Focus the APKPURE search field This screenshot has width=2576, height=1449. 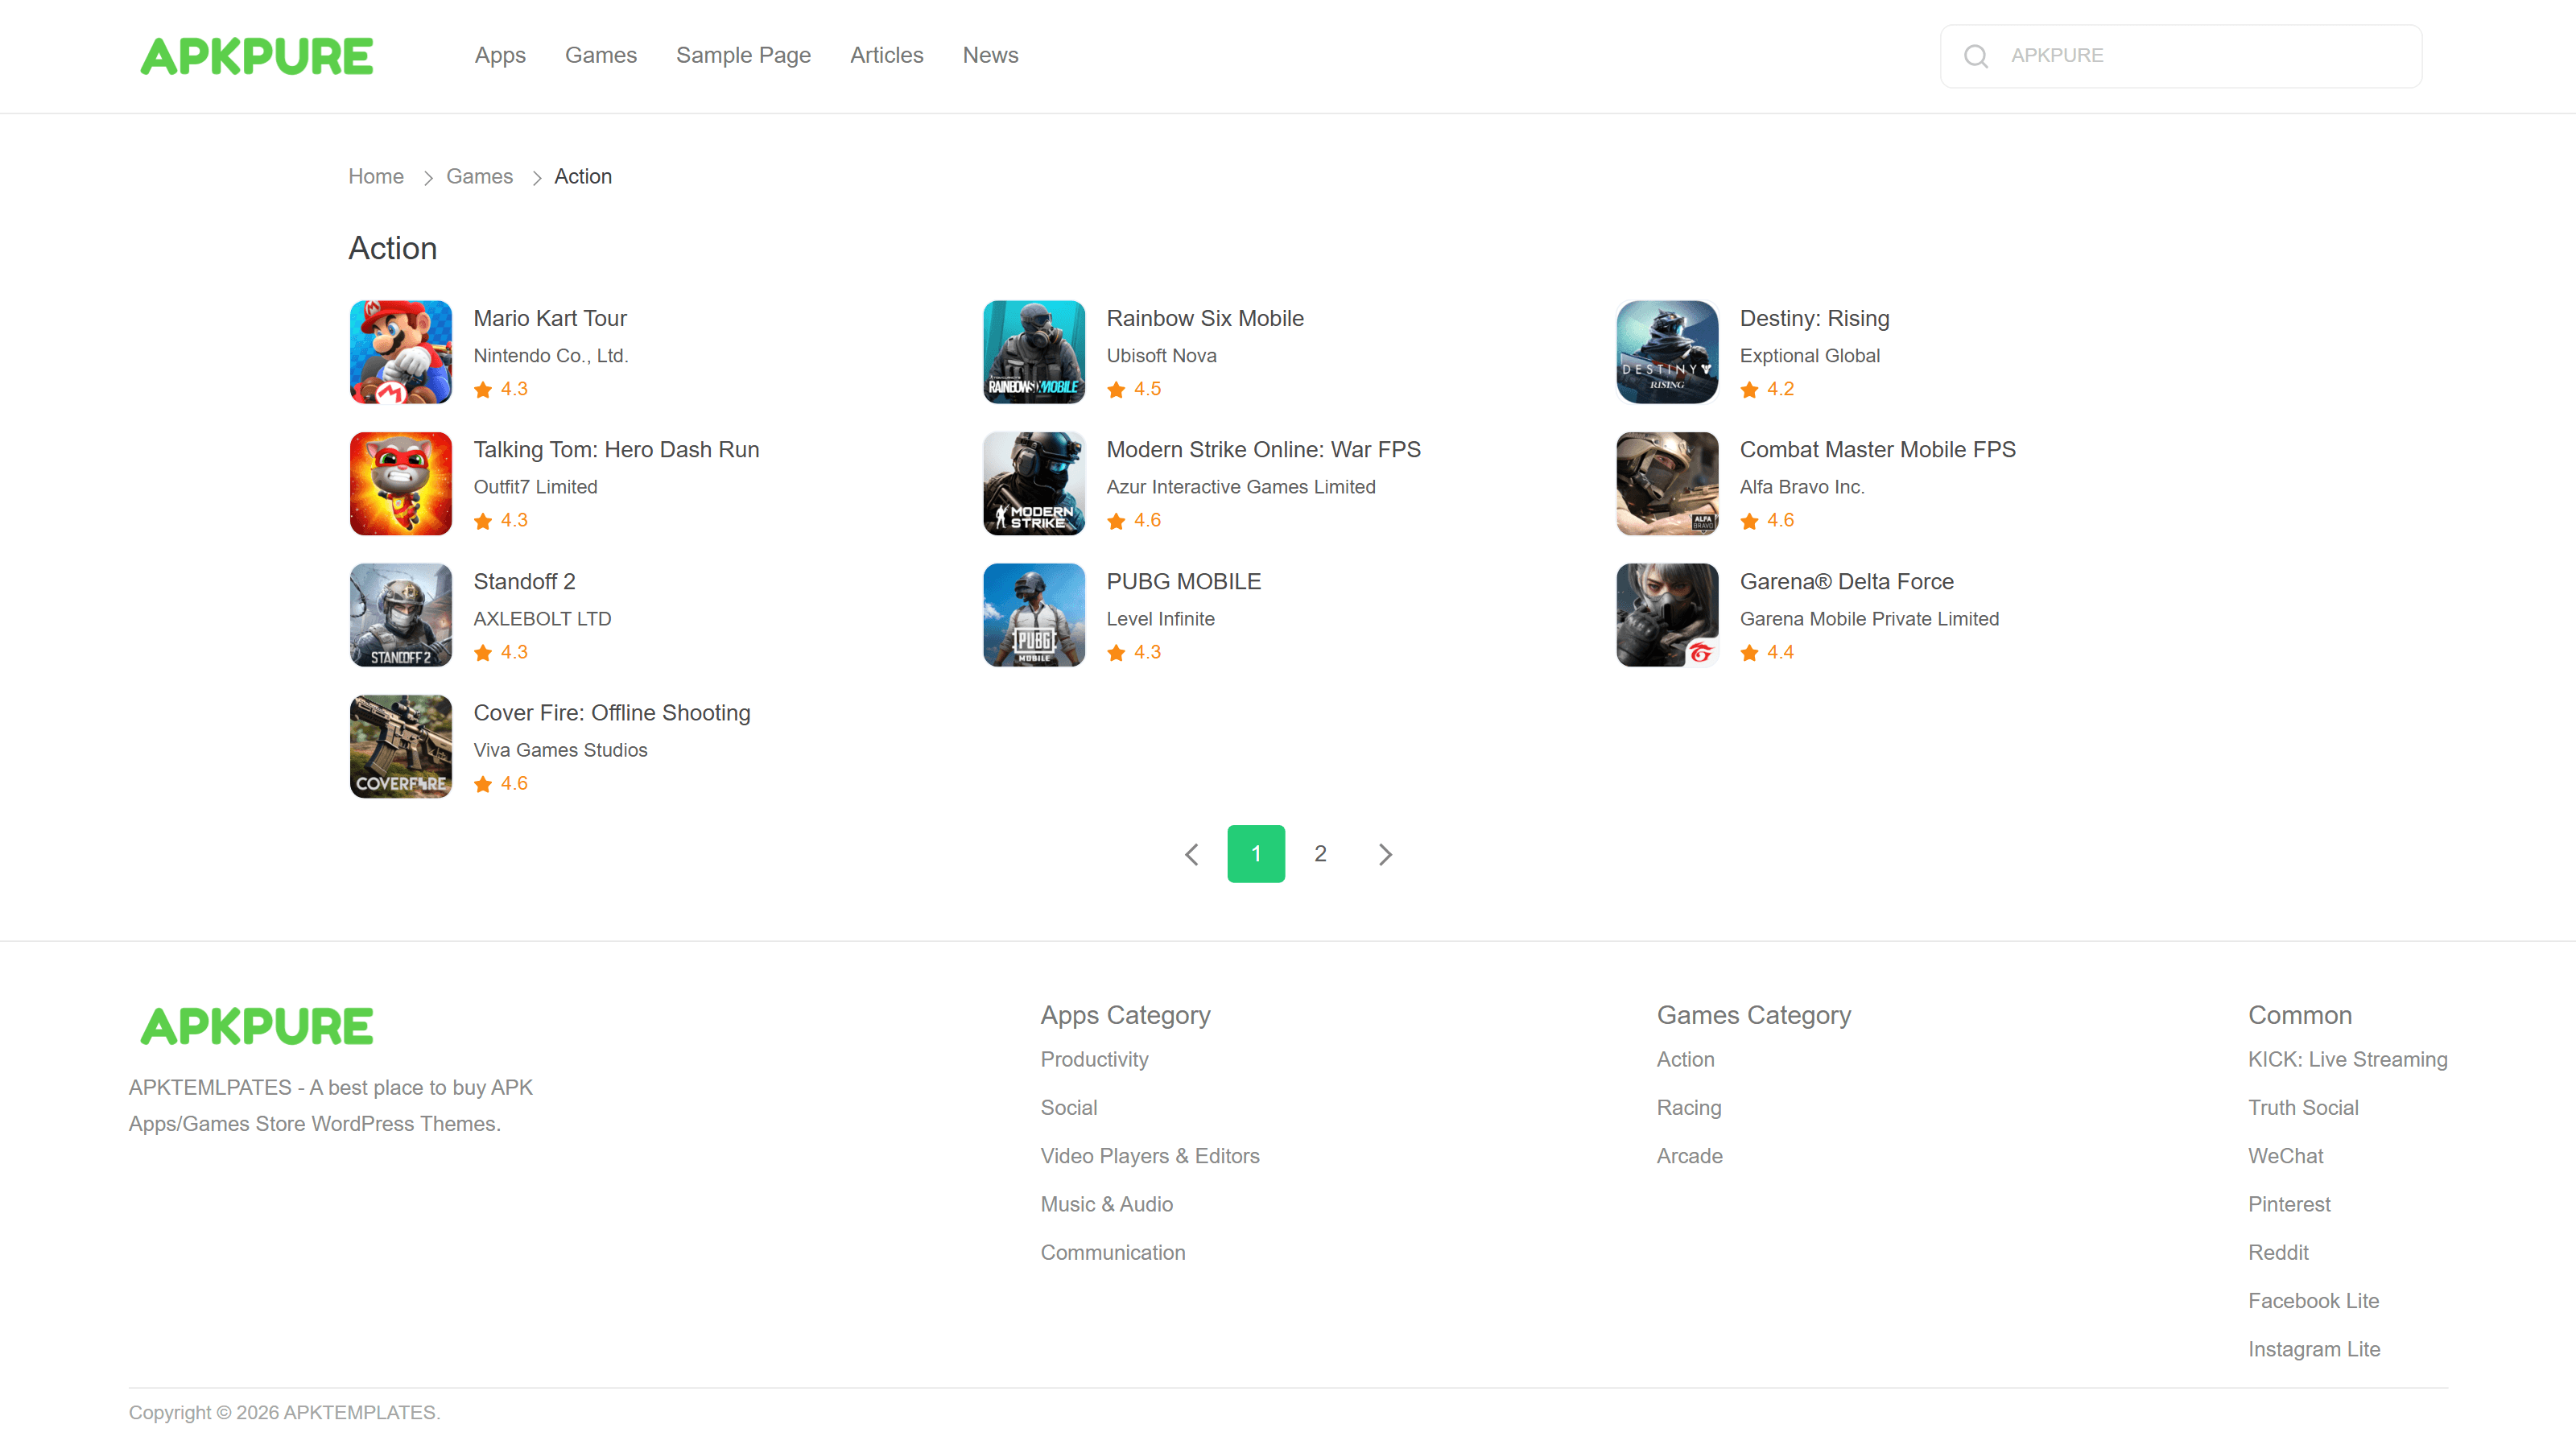2200,56
